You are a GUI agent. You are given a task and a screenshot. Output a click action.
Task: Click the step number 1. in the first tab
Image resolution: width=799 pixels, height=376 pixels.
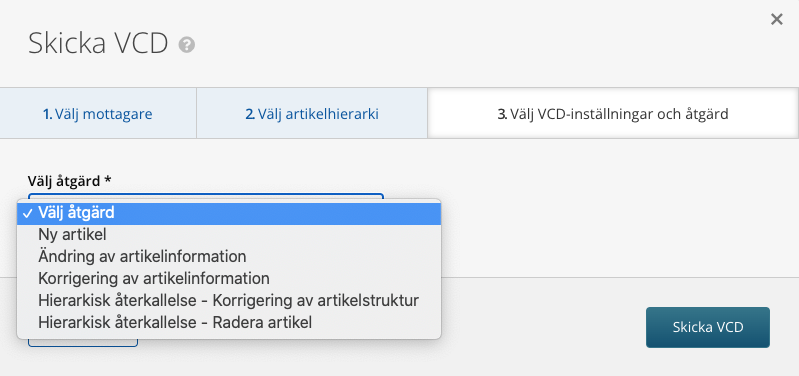[x=47, y=114]
